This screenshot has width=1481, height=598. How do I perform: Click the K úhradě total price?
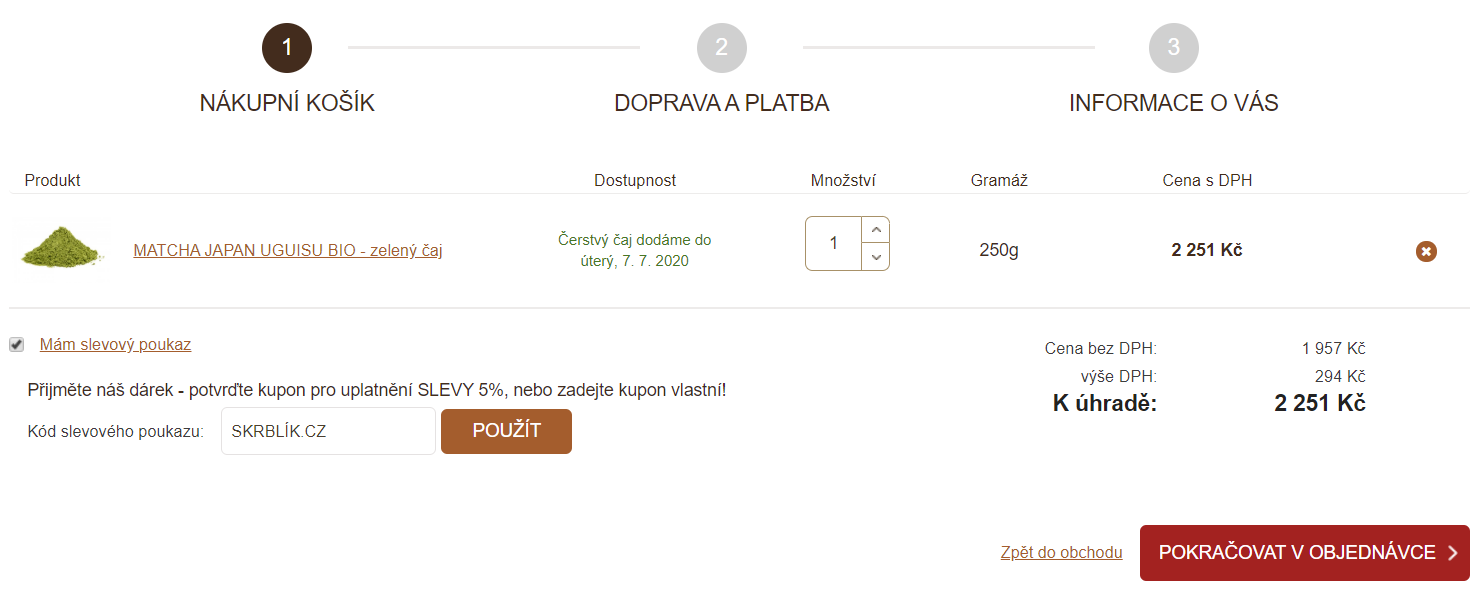click(1320, 404)
